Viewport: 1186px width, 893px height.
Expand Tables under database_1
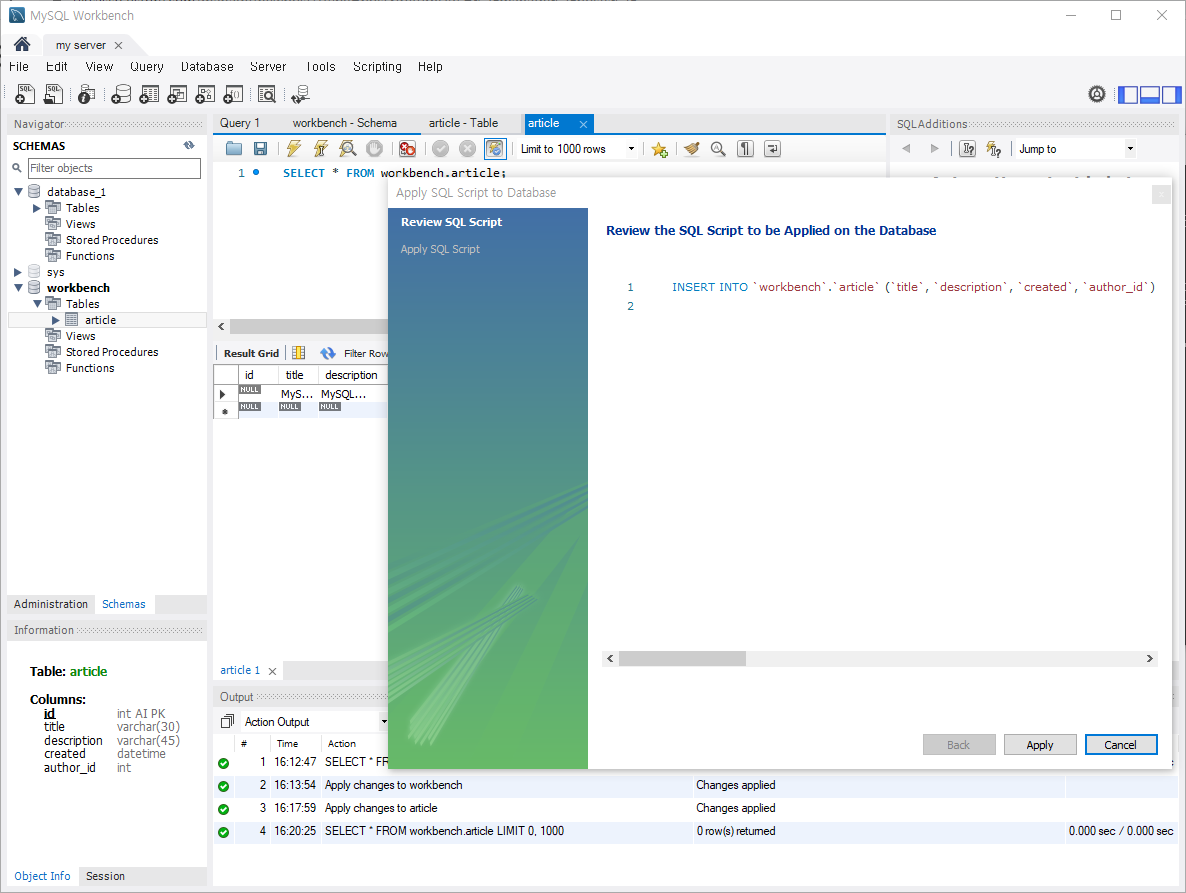click(x=36, y=208)
